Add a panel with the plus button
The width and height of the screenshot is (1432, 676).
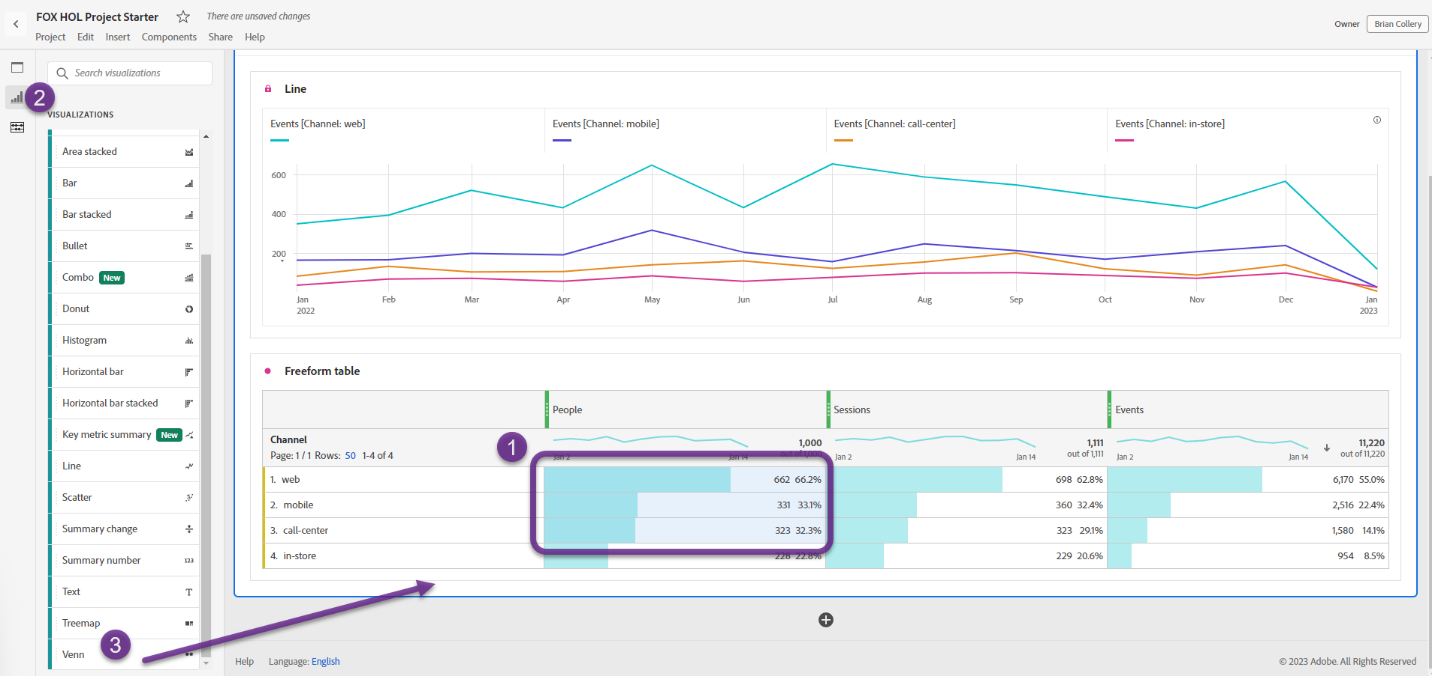826,620
